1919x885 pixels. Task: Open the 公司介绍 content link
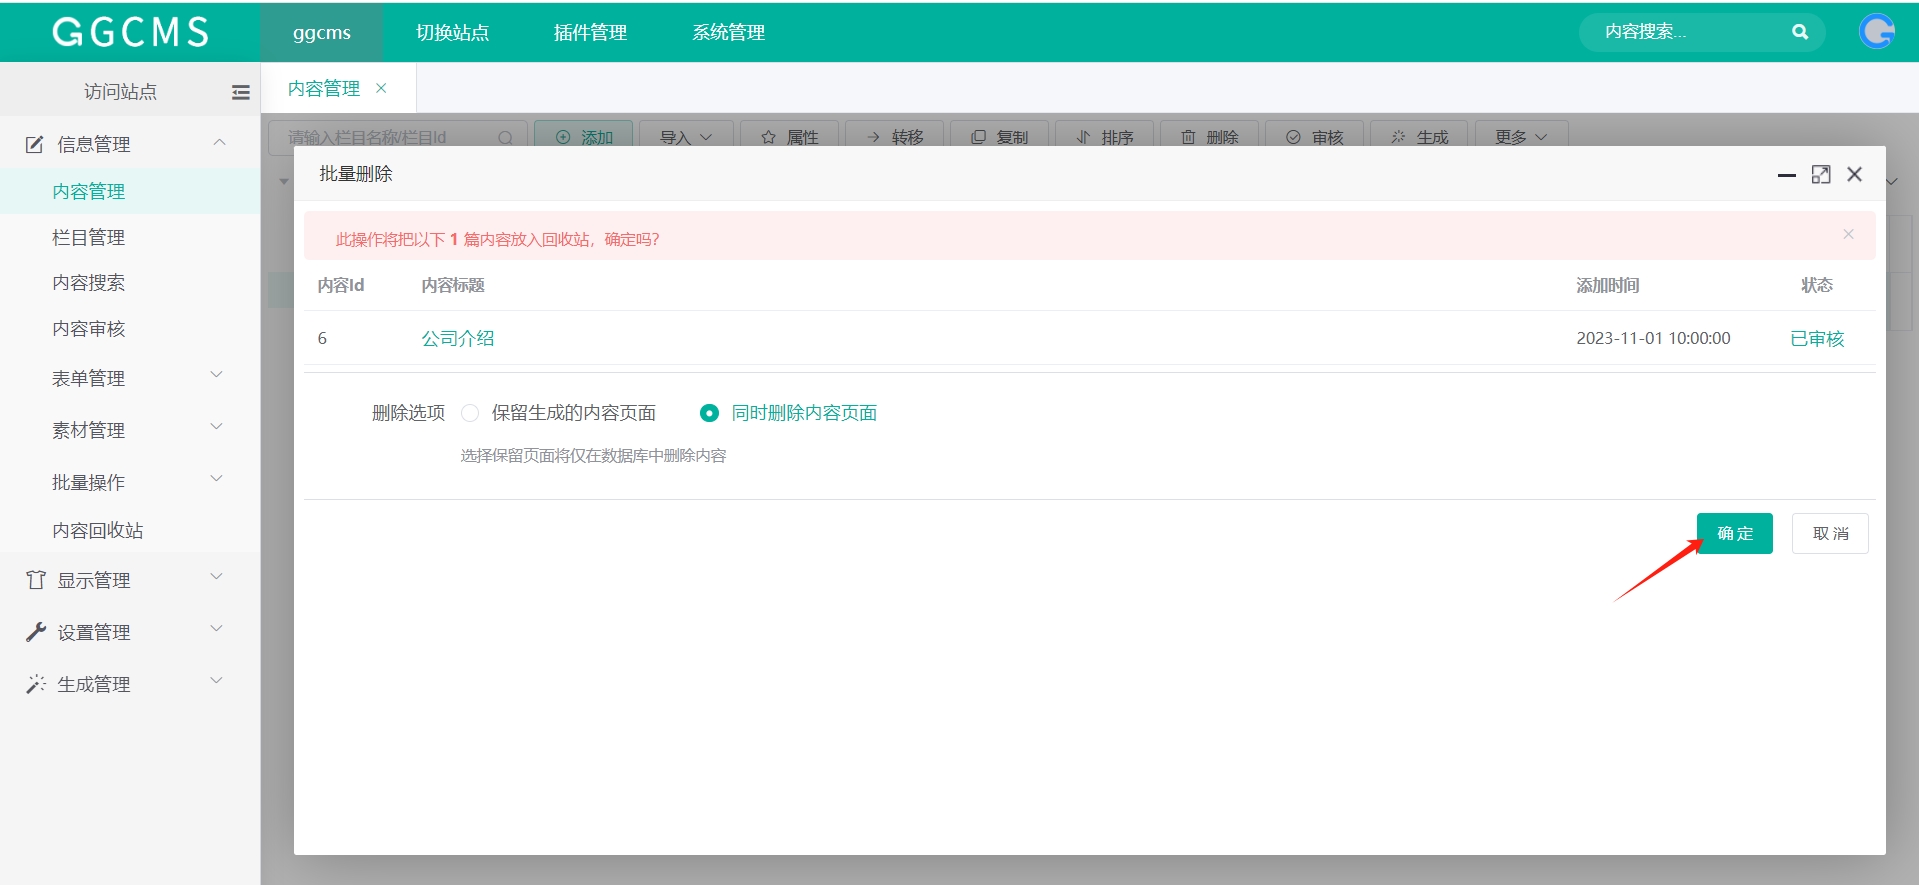coord(457,338)
